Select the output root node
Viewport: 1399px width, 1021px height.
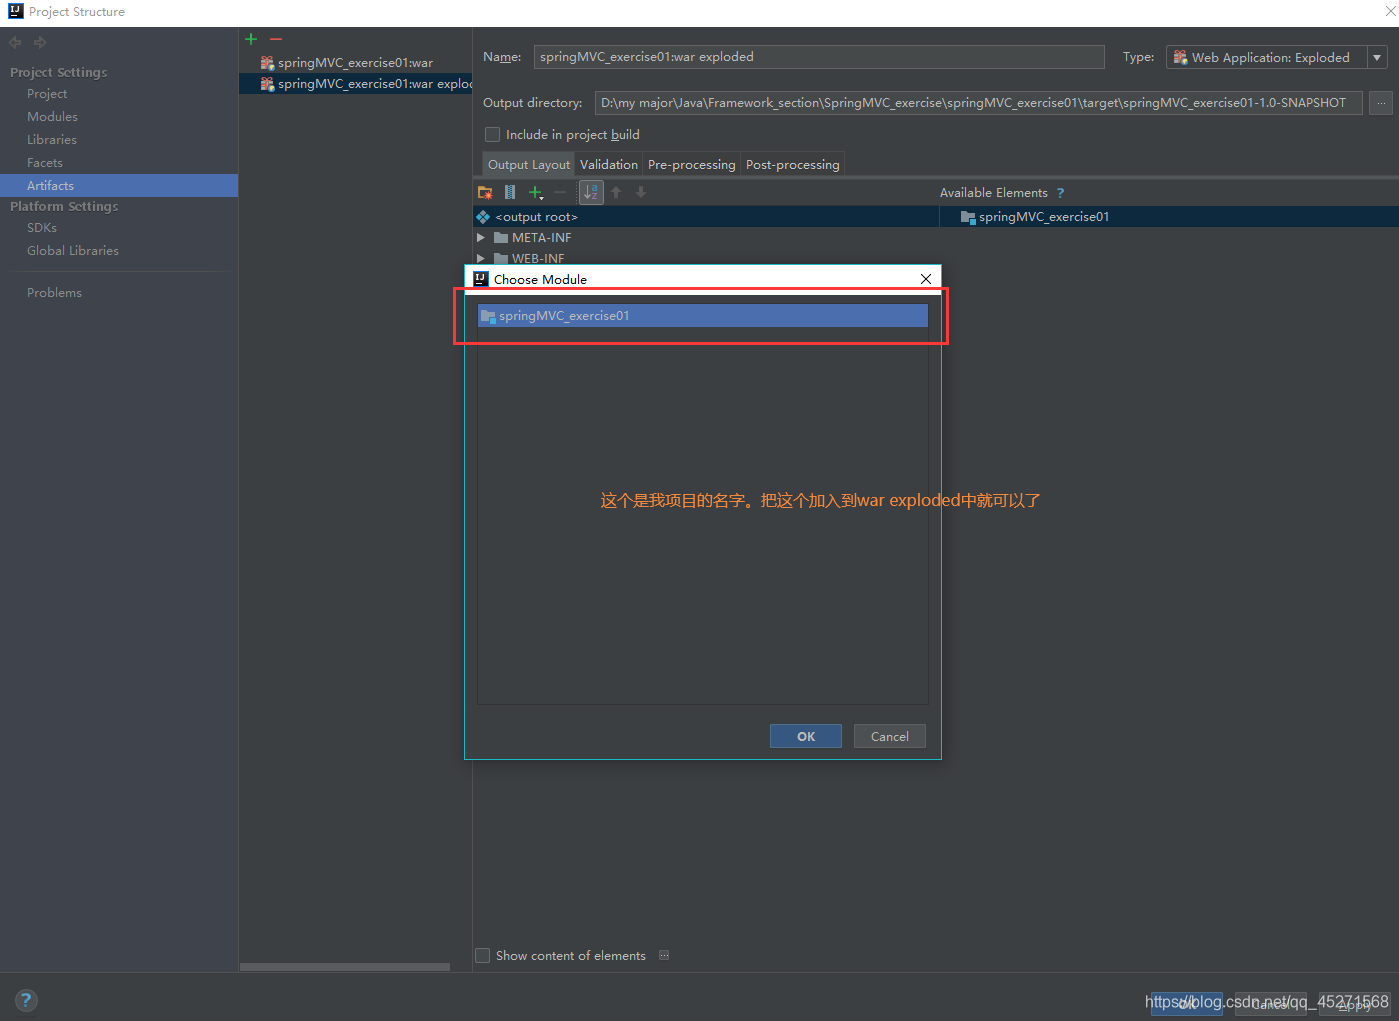coord(705,217)
